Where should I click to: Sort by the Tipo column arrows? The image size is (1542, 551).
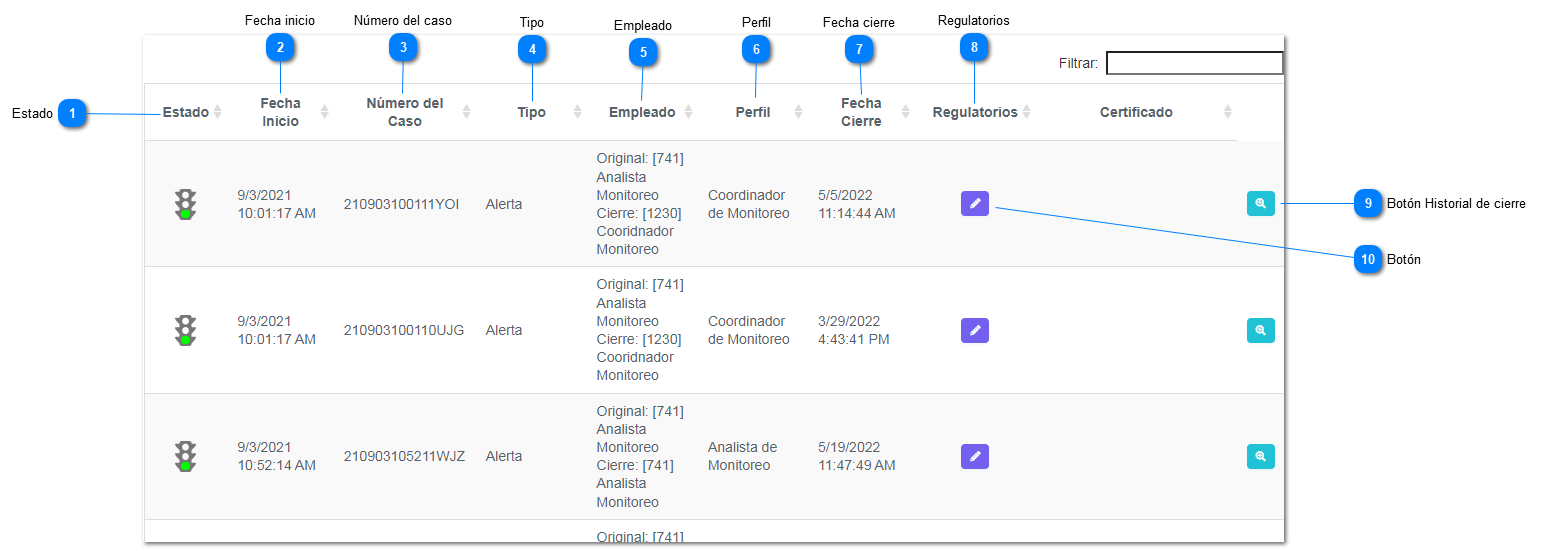pyautogui.click(x=577, y=112)
